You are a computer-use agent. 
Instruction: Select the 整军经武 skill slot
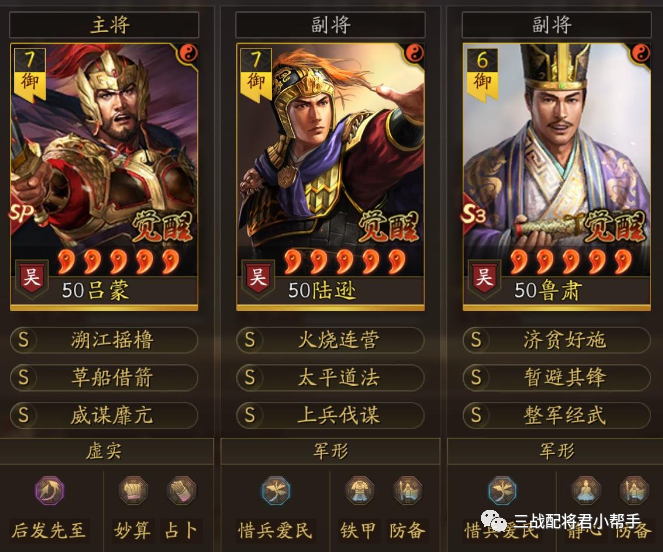tap(556, 415)
